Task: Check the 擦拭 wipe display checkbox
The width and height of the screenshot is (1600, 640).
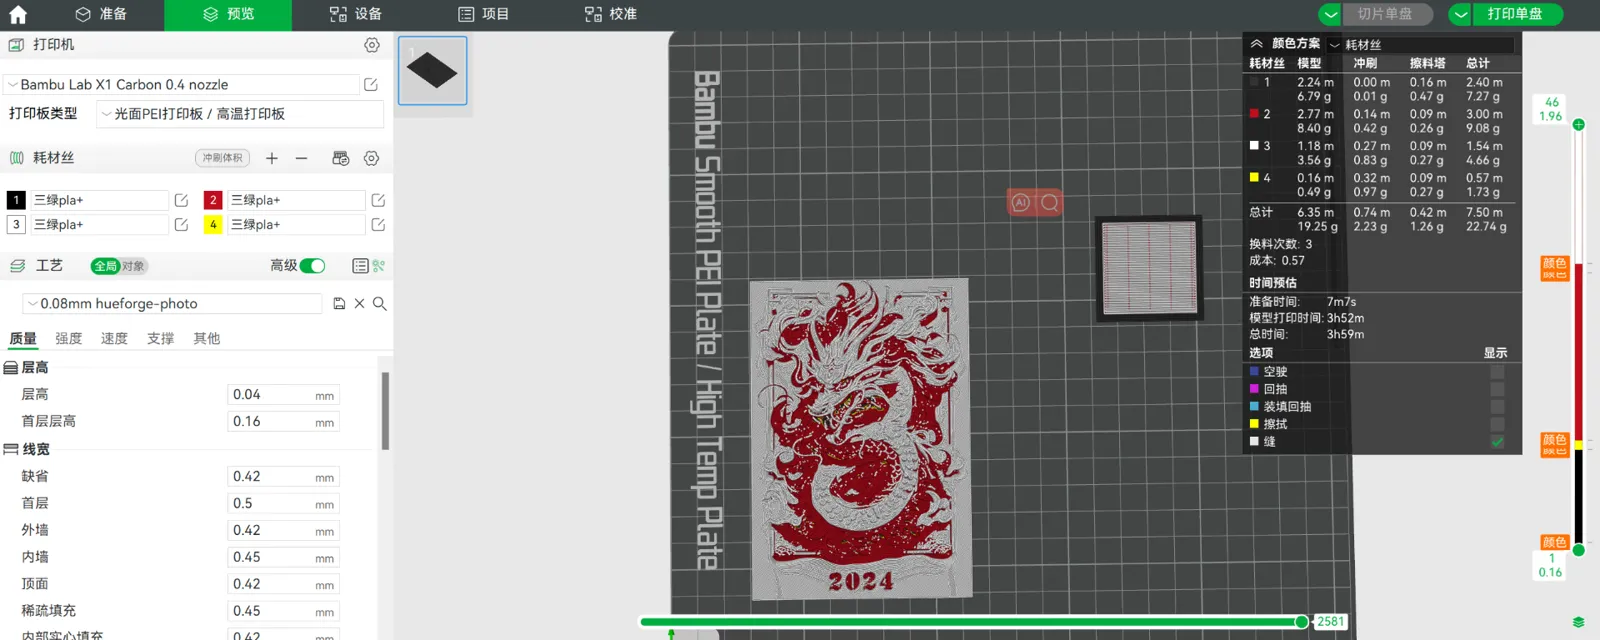Action: (1497, 424)
